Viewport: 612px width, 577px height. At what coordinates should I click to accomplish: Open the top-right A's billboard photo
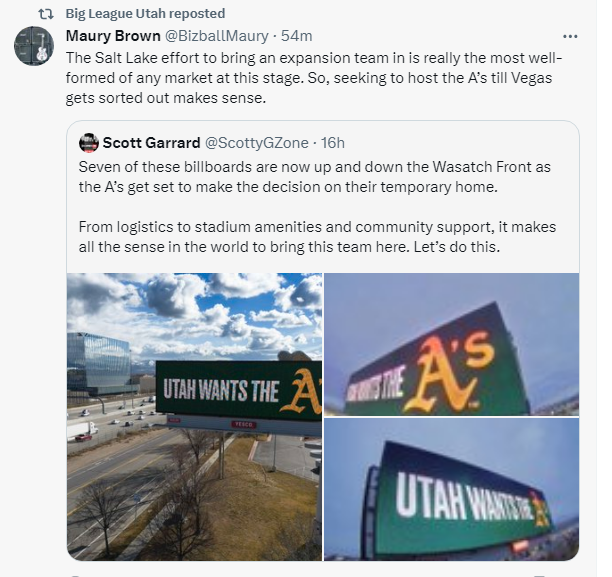(x=451, y=344)
